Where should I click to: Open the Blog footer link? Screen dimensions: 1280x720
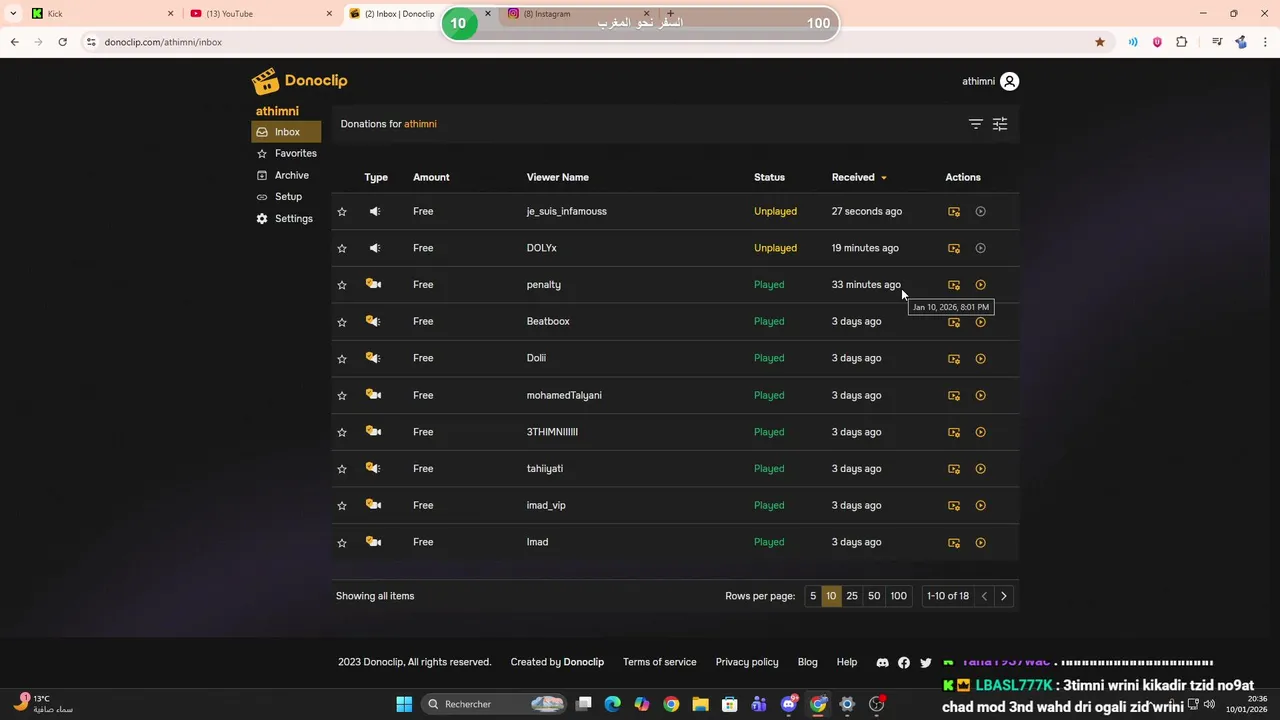coord(807,662)
